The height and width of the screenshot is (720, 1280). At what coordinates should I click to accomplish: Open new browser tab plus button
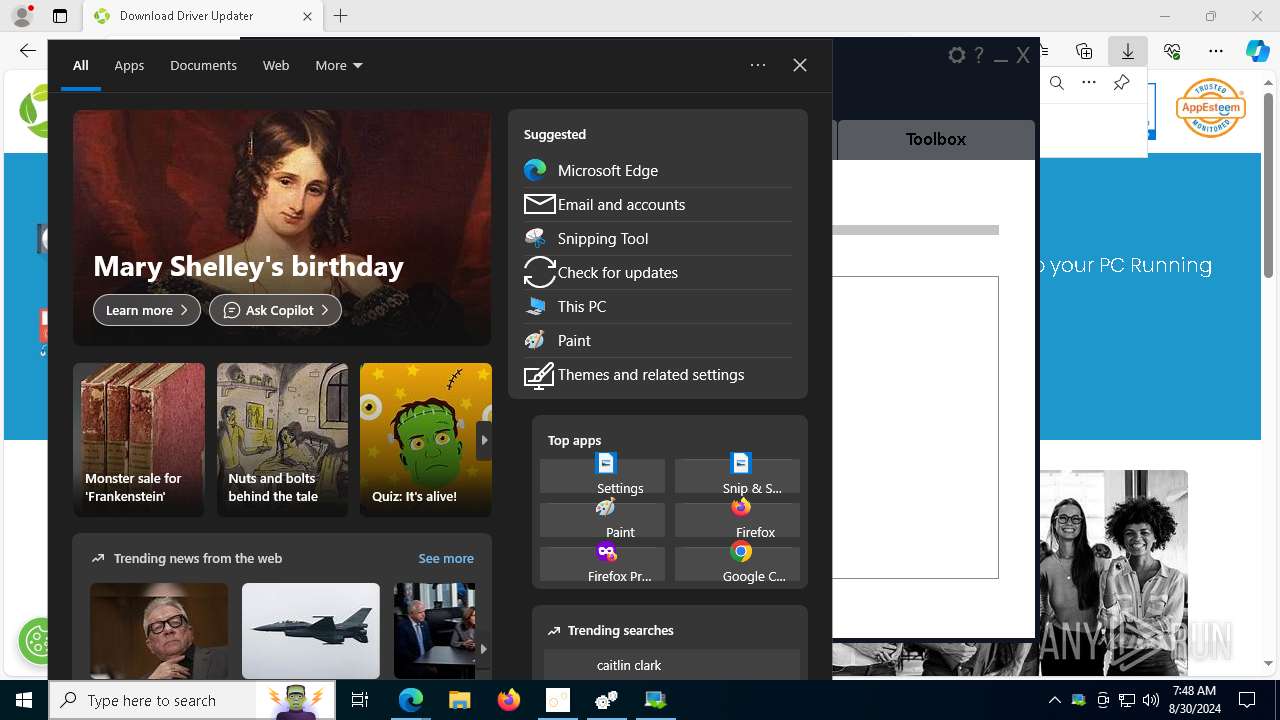pyautogui.click(x=341, y=16)
